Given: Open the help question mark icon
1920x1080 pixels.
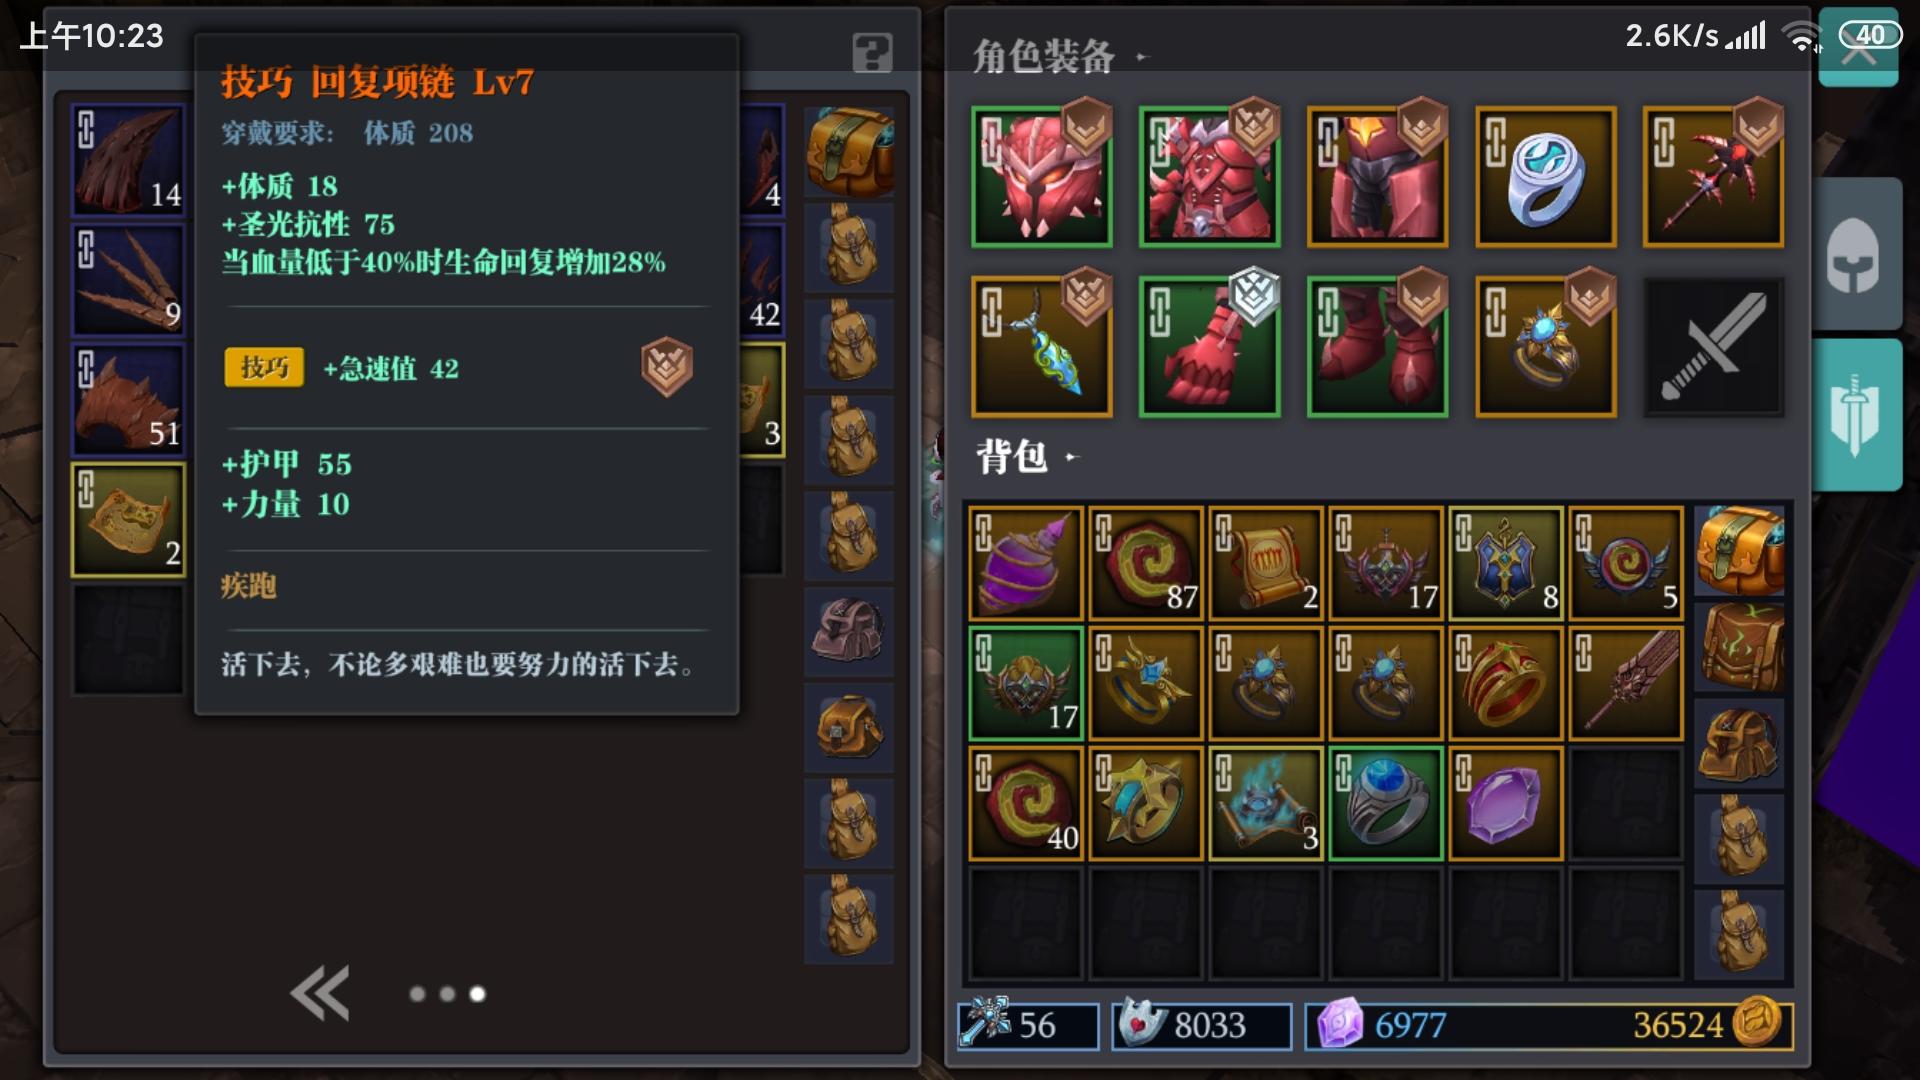Looking at the screenshot, I should 872,52.
